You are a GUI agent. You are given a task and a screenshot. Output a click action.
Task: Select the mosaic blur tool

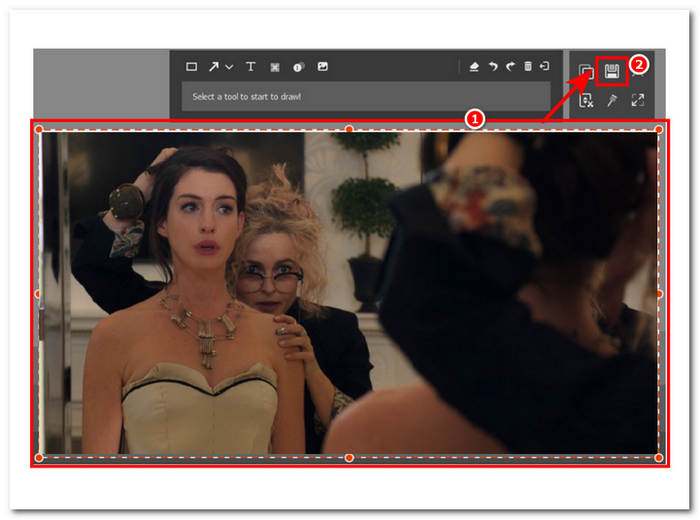coord(274,67)
